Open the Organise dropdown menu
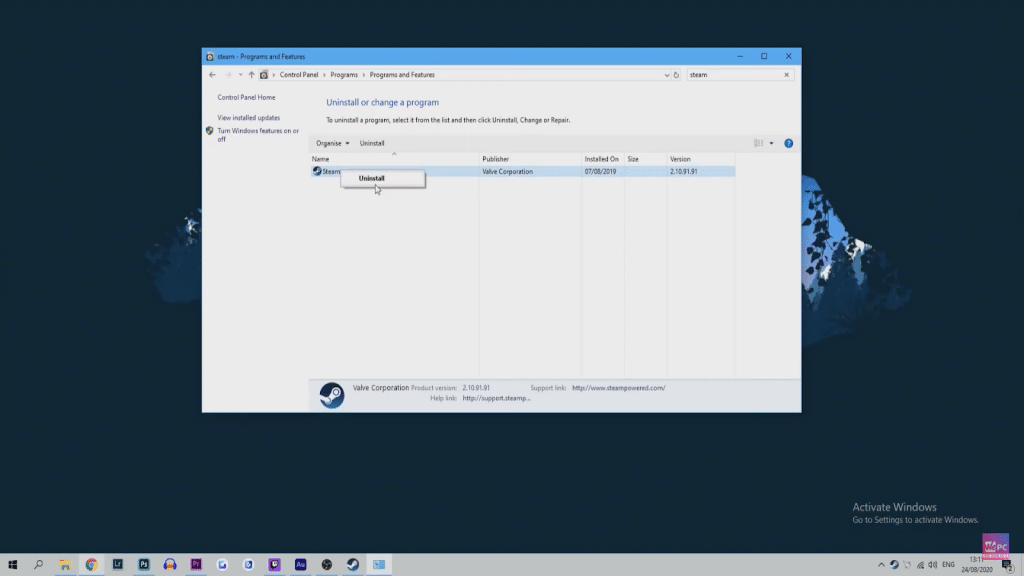 pyautogui.click(x=331, y=143)
